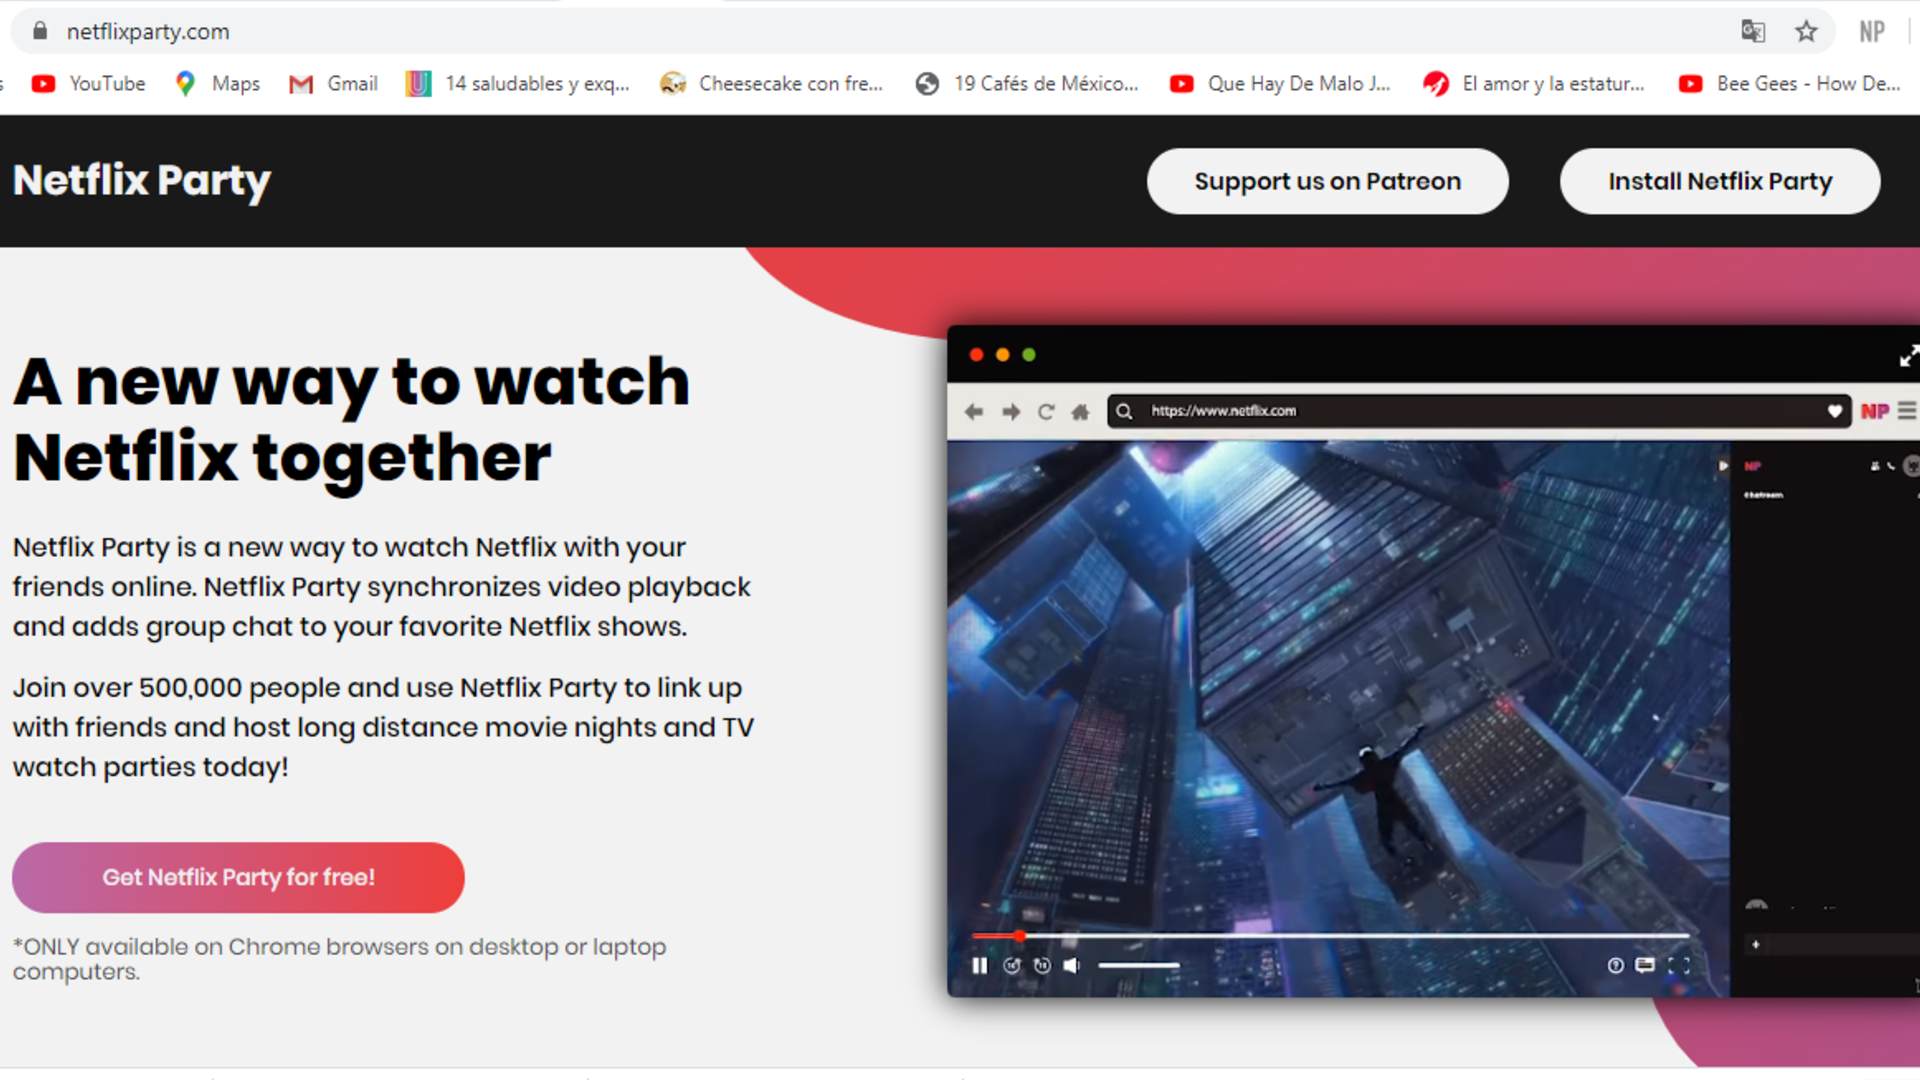Viewport: 1920px width, 1080px height.
Task: Click the expand arrows icon on demo window
Action: coord(1908,356)
